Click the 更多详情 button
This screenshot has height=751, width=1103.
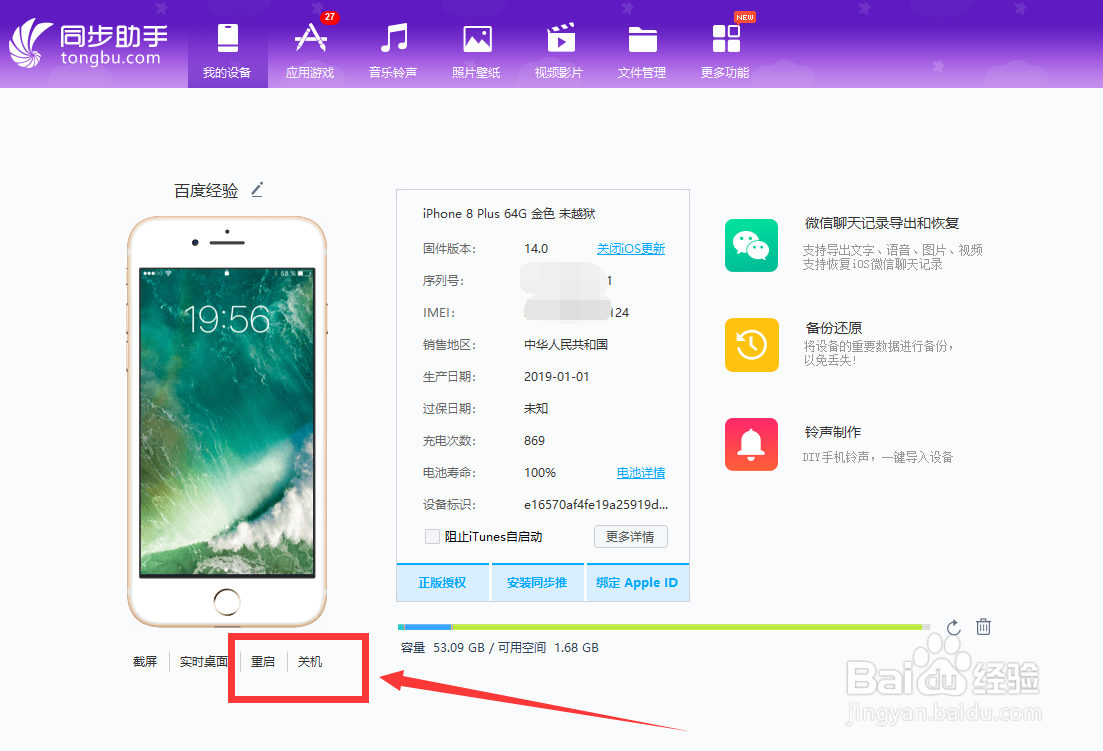tap(630, 537)
